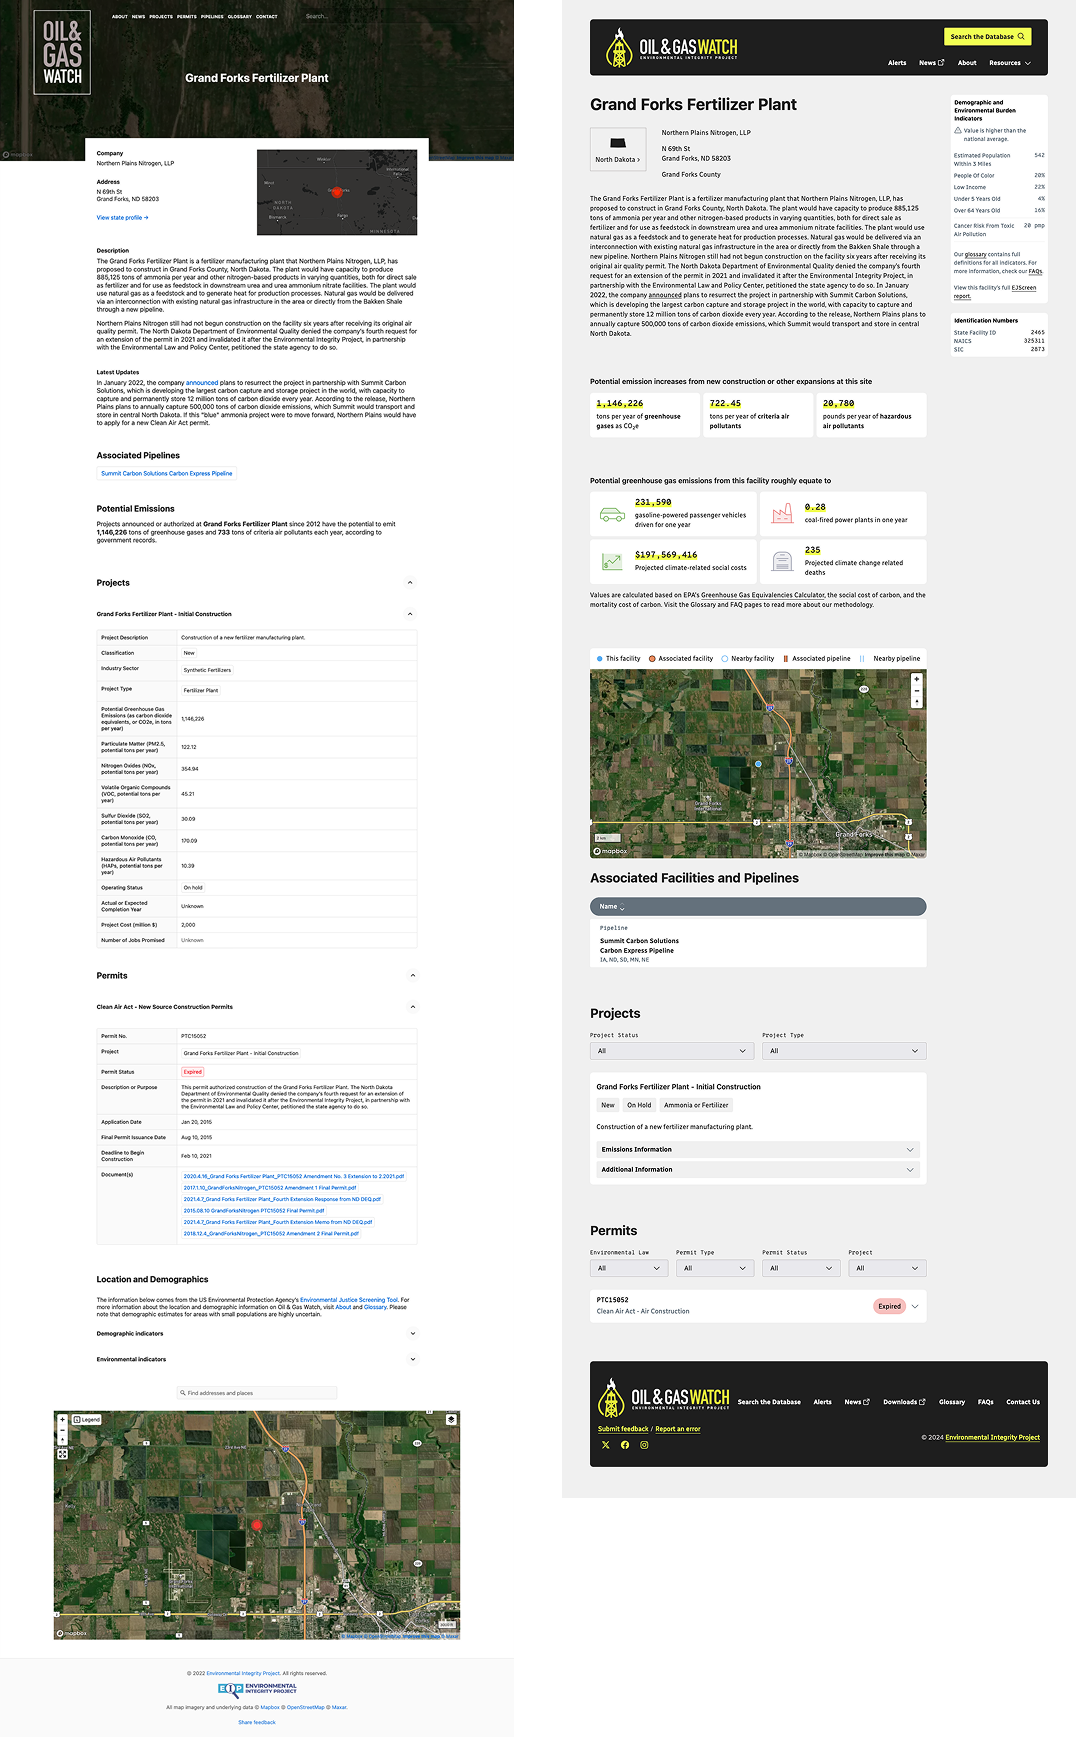1076x1737 pixels.
Task: Open the Instagram icon in footer
Action: click(x=644, y=1445)
